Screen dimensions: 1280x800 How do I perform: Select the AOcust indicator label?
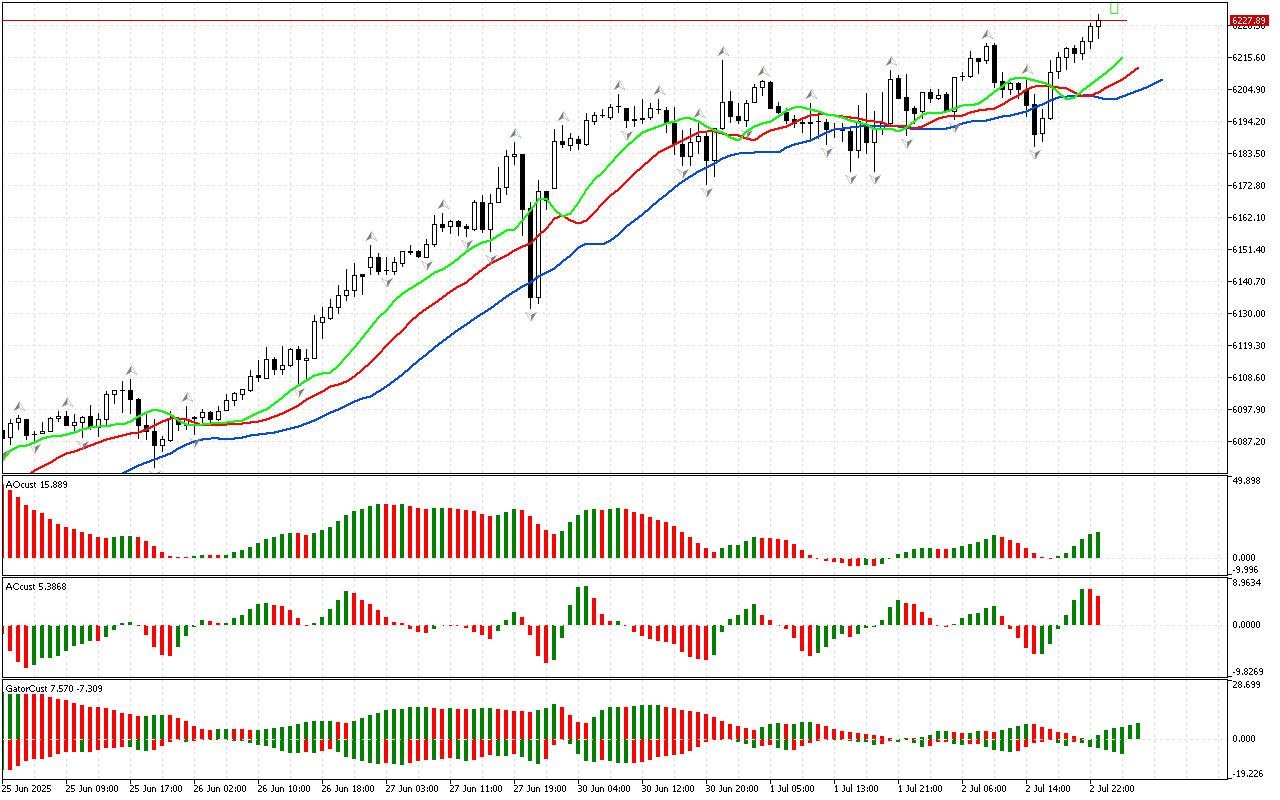[37, 485]
